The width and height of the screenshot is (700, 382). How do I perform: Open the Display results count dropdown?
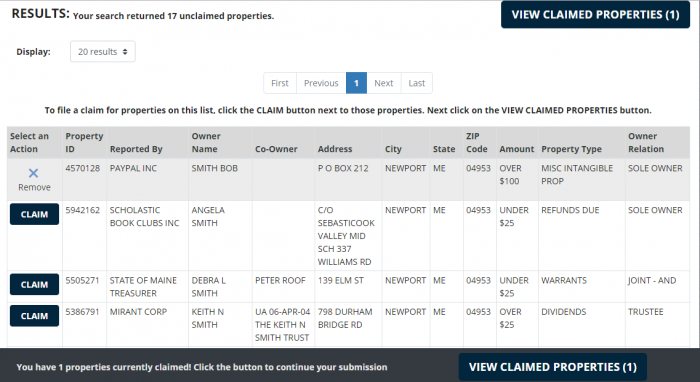[x=103, y=52]
